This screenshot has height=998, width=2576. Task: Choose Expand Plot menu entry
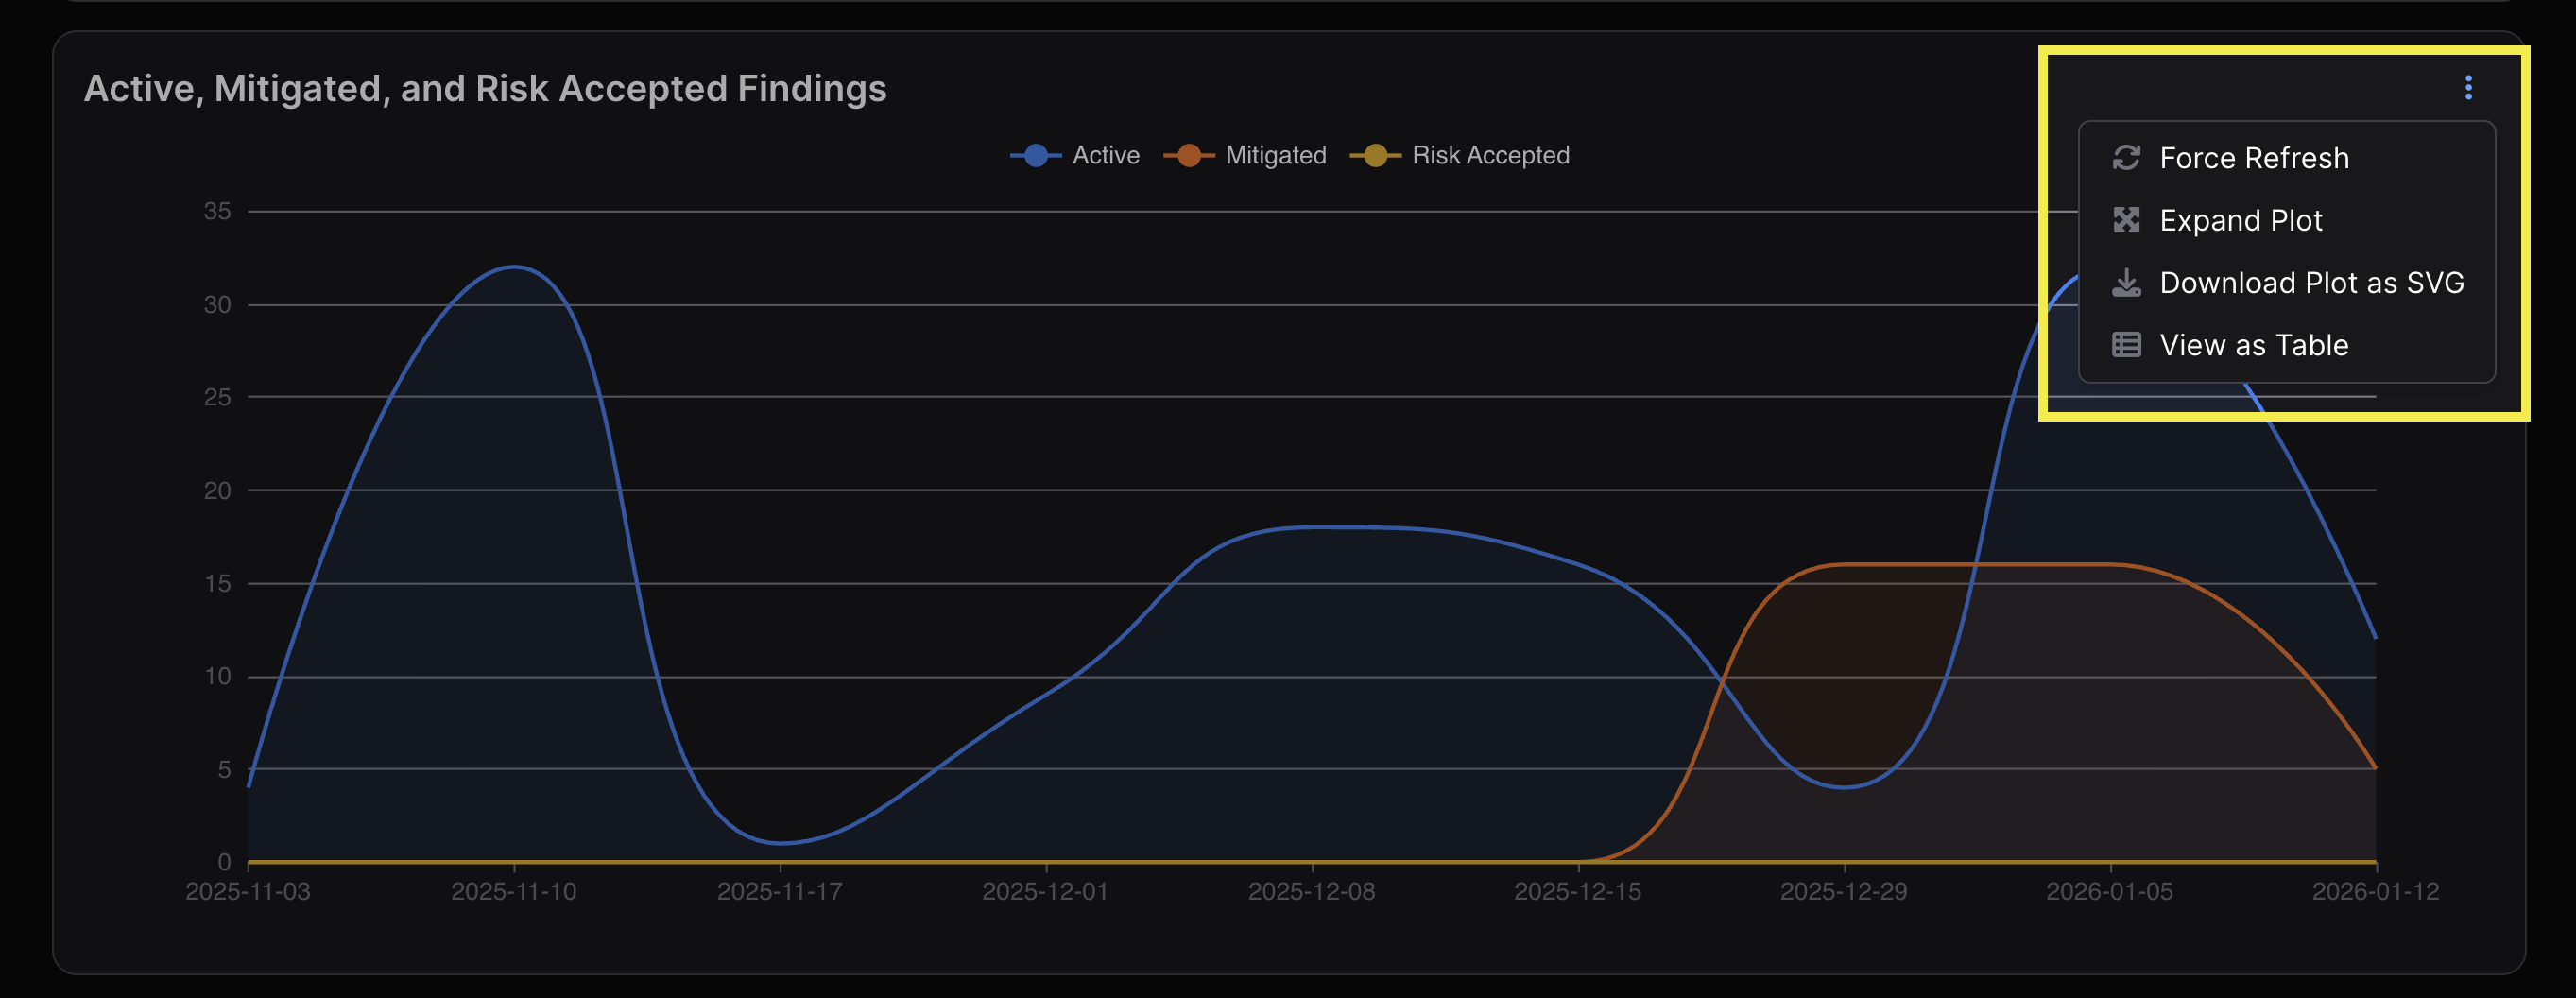coord(2240,220)
